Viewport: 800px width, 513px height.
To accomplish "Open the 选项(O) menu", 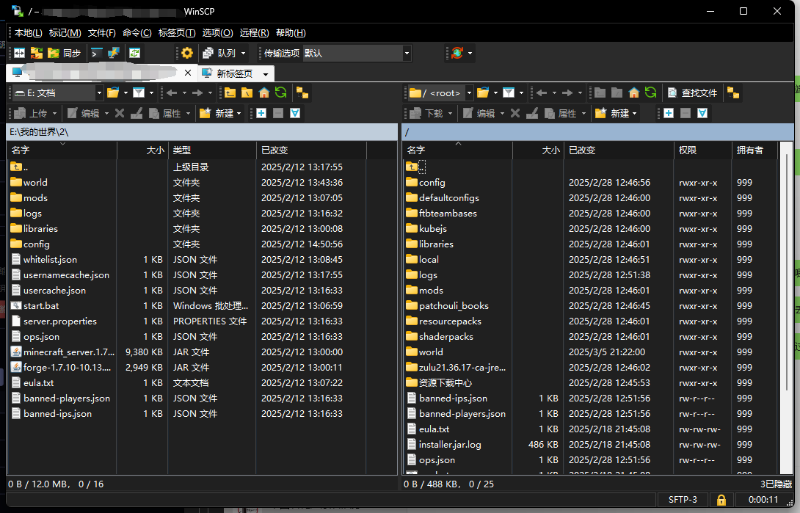I will [x=218, y=33].
